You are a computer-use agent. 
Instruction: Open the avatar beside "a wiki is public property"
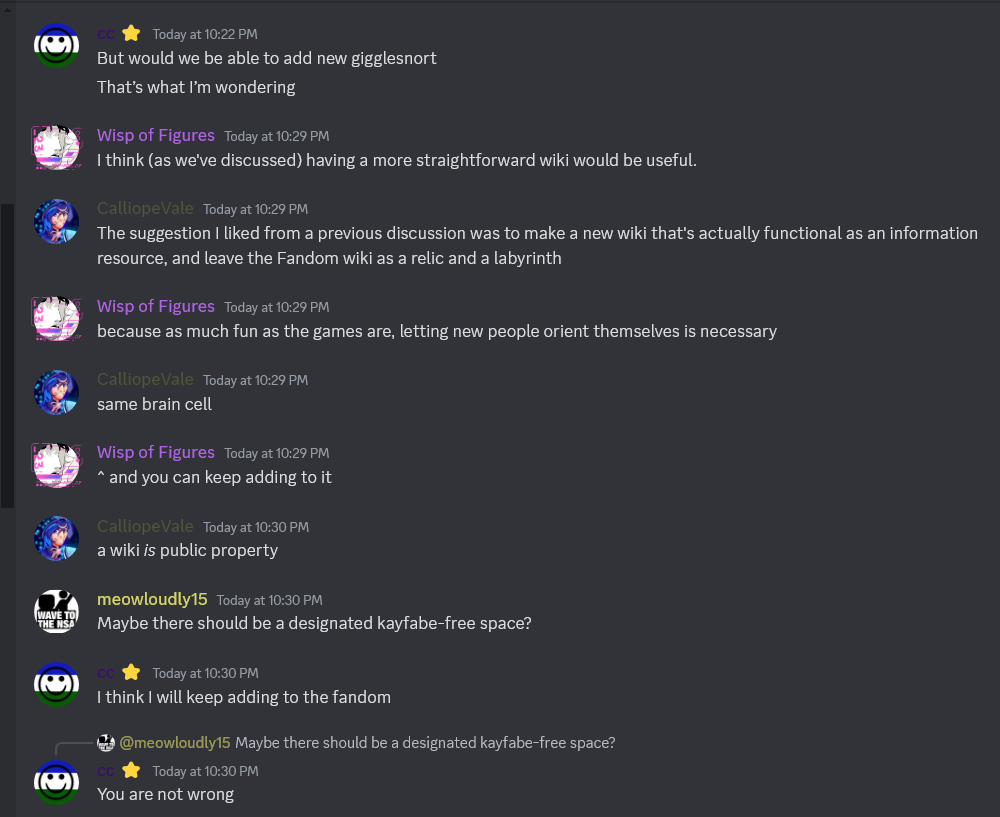(57, 538)
